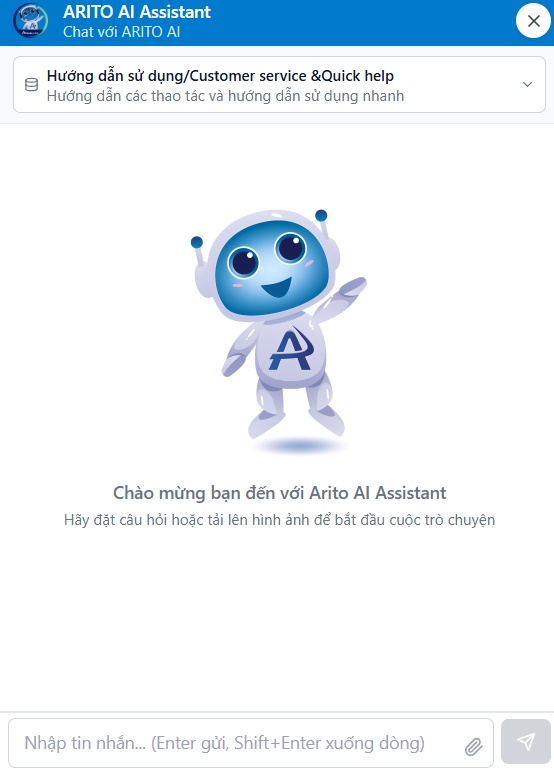Click the "A" logo on the robot's chest

[x=291, y=349]
